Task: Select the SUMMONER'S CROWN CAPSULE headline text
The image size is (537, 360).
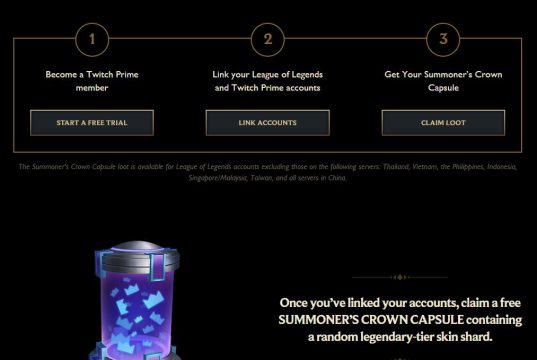Action: 371,320
